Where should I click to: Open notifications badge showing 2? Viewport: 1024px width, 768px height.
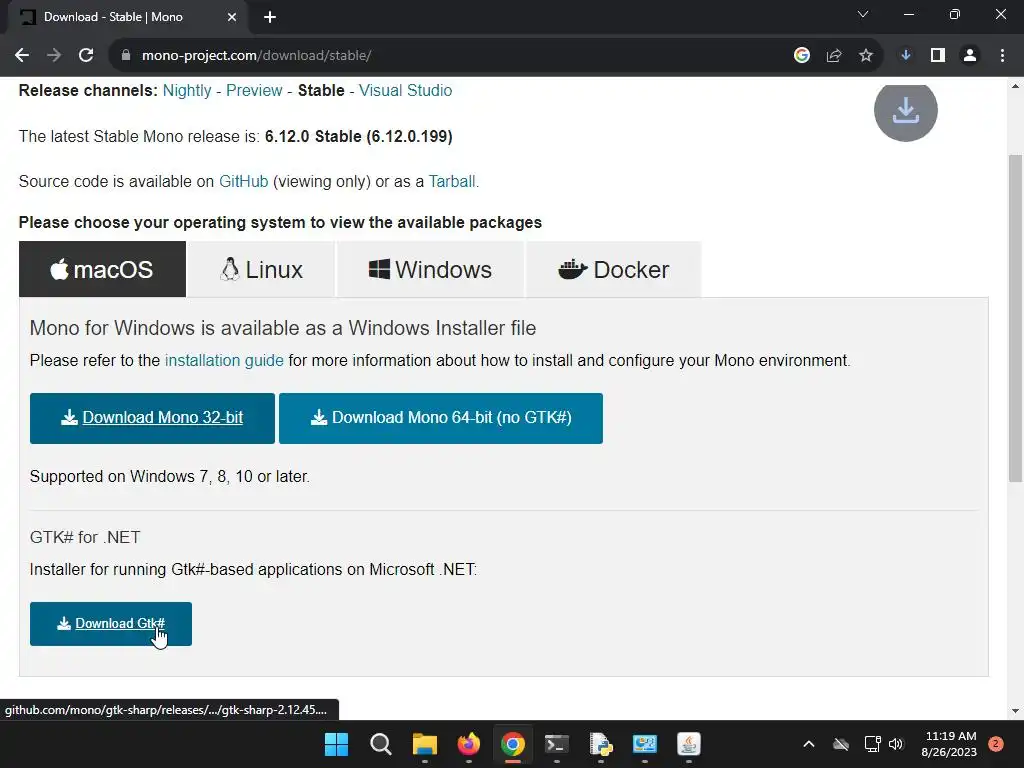click(996, 744)
